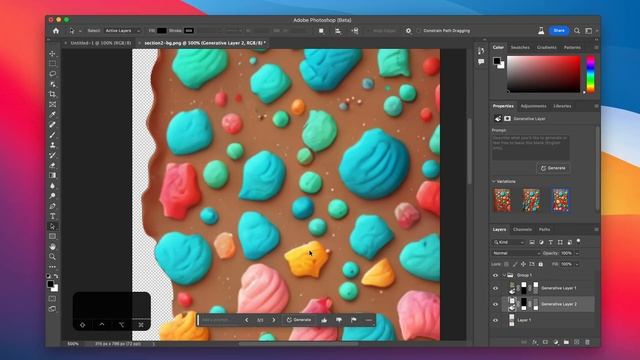Open the Normal blend mode dropdown
Image resolution: width=640 pixels, height=360 pixels.
[516, 253]
